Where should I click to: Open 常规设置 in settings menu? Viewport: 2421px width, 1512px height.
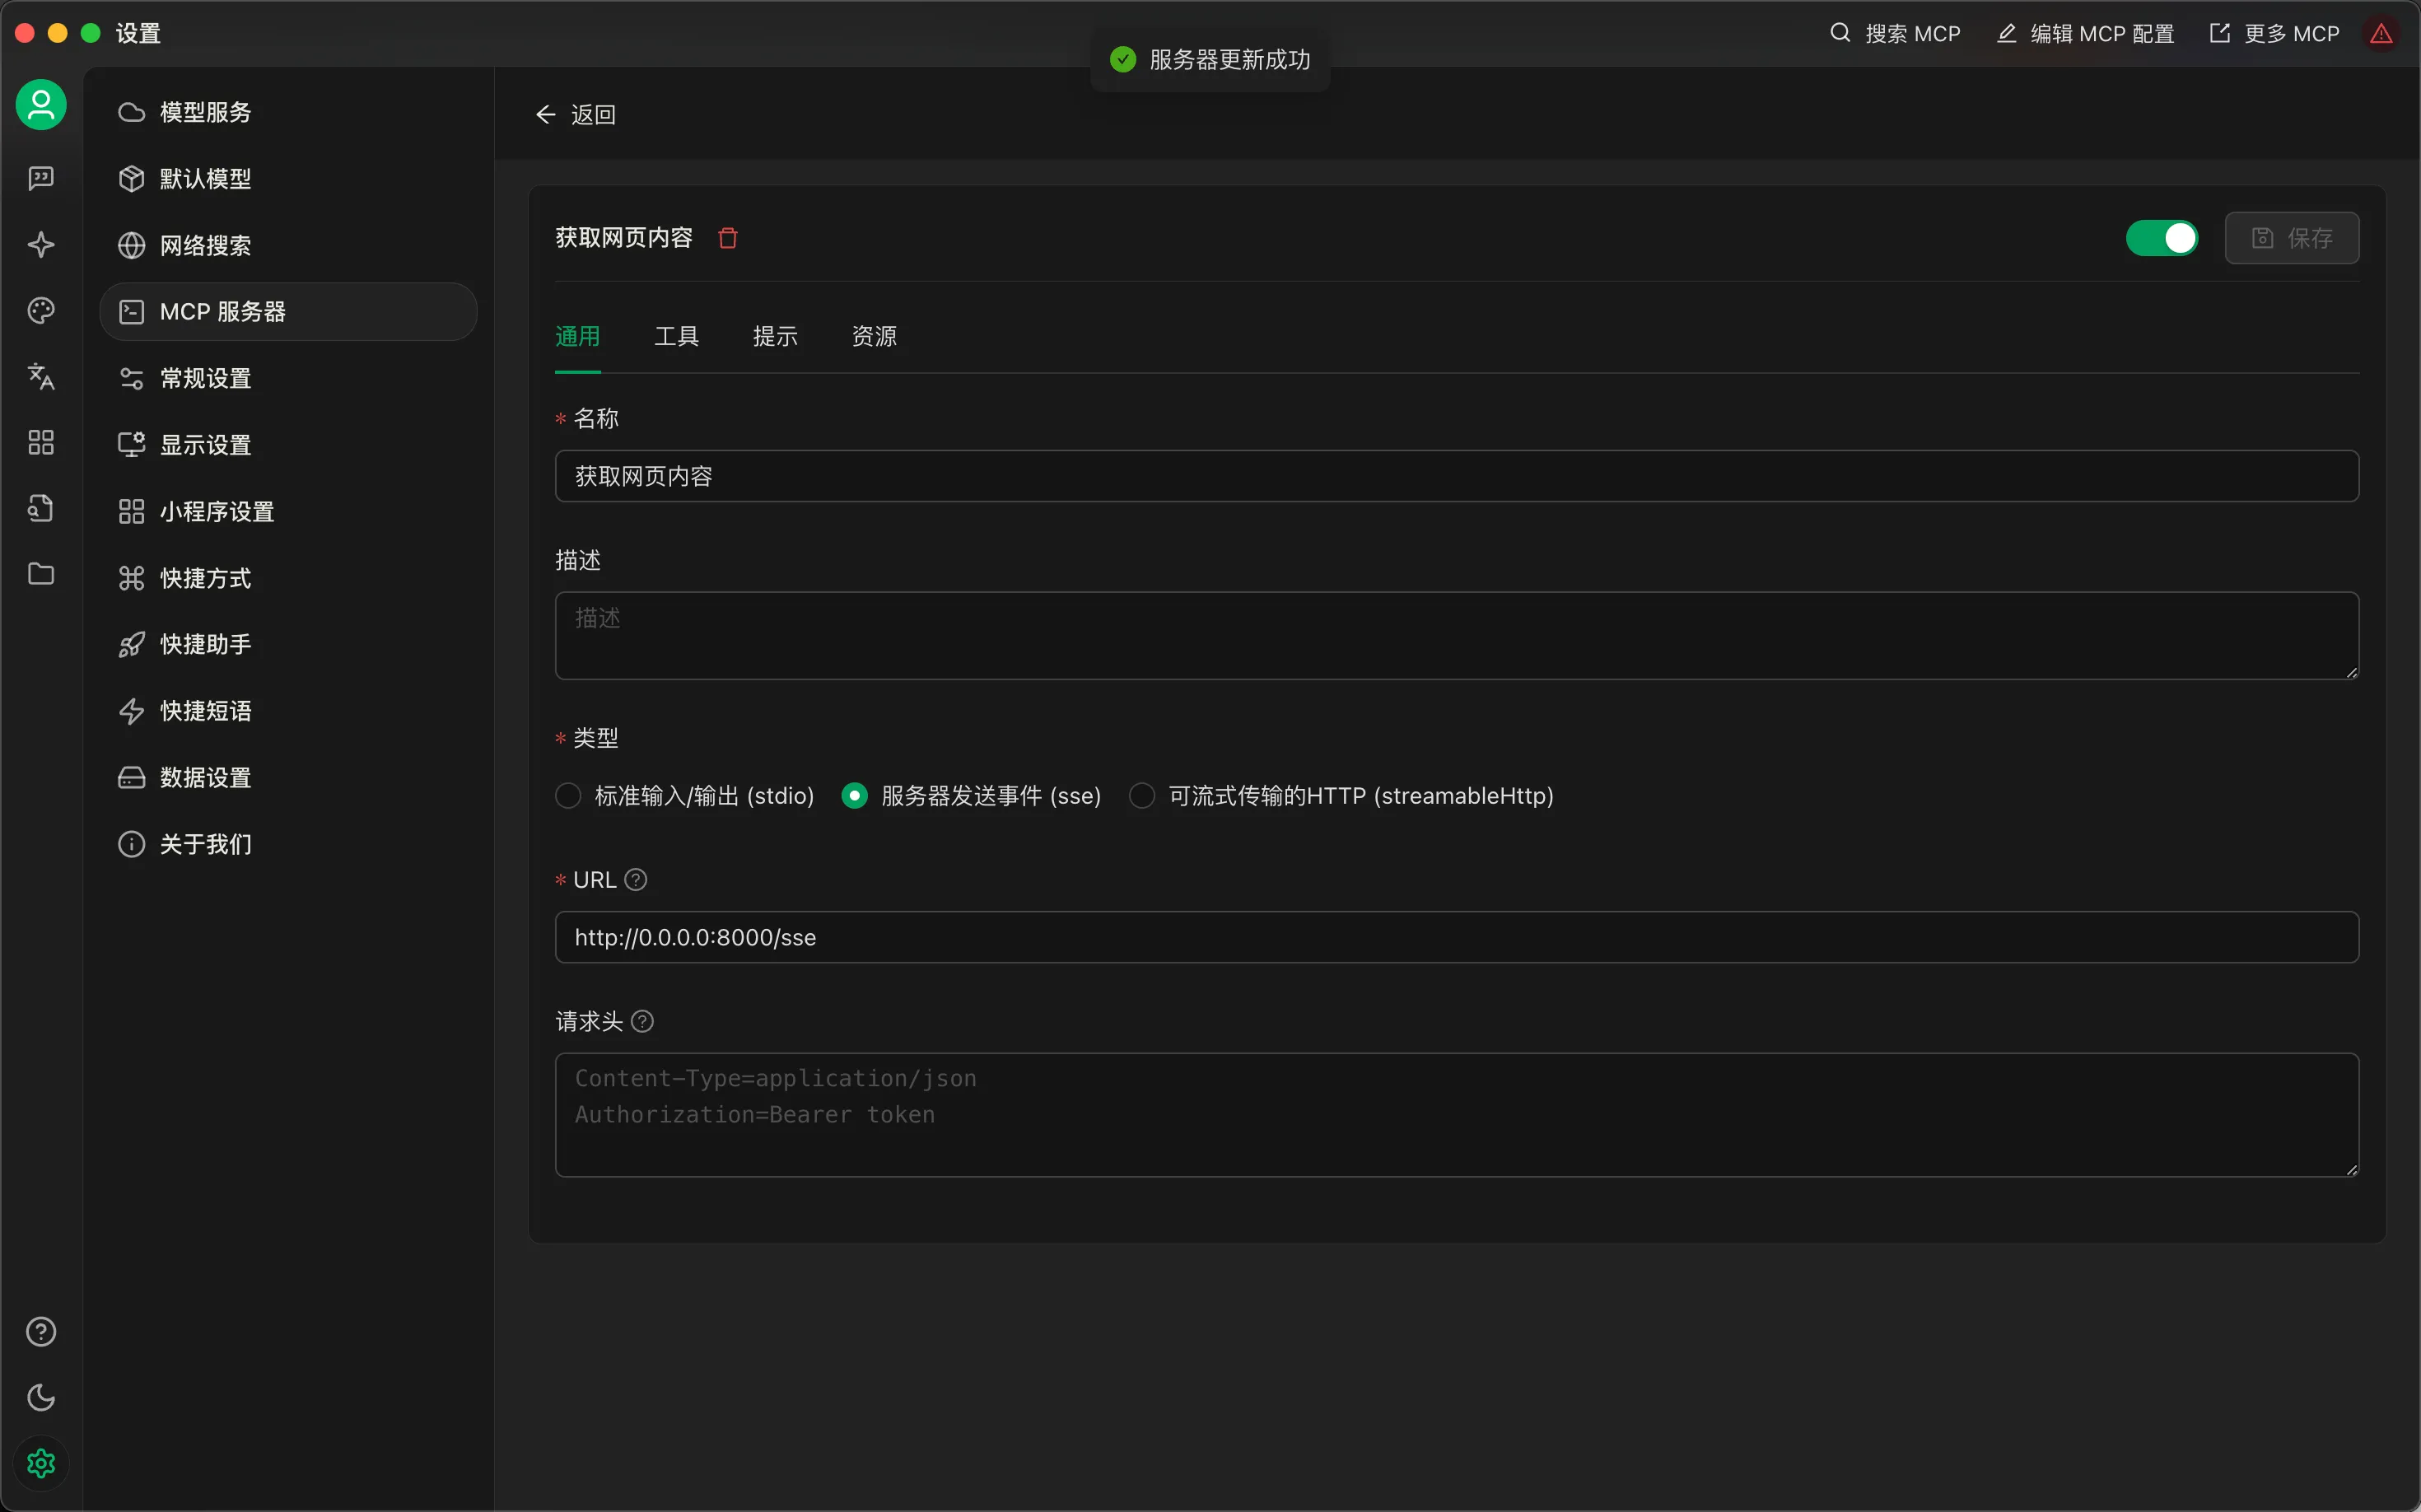[205, 379]
